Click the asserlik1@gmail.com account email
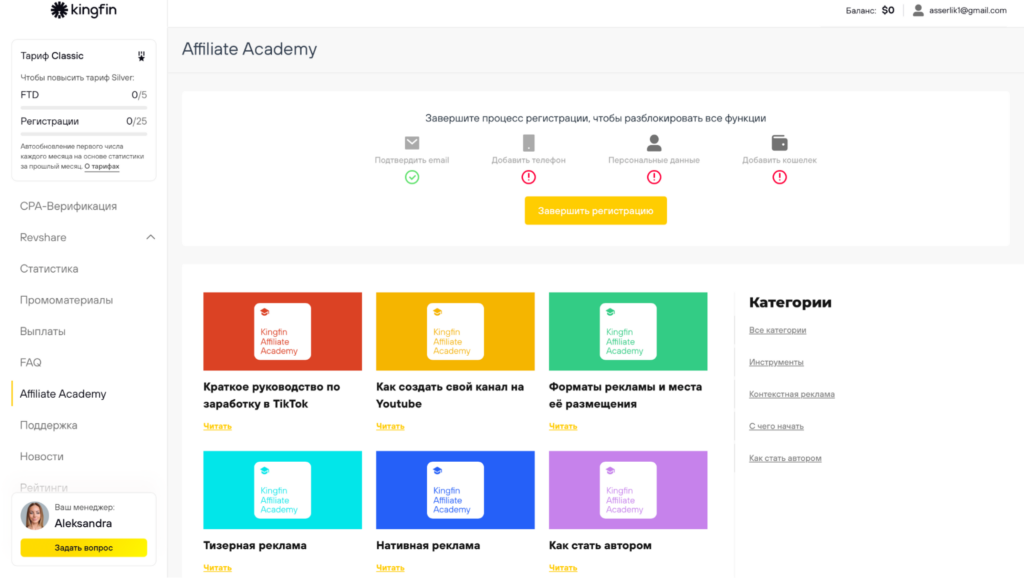The image size is (1024, 578). coord(967,10)
